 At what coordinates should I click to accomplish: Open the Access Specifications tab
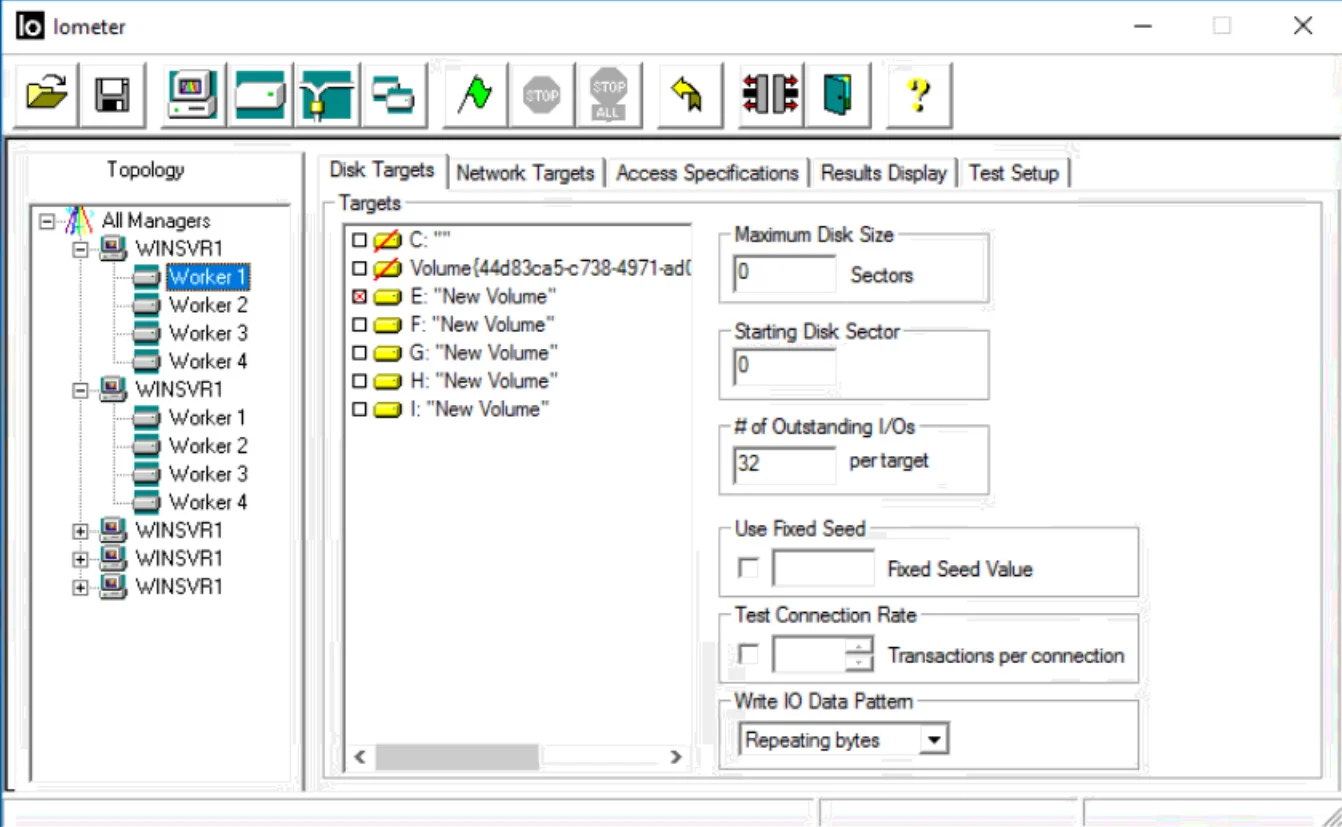tap(707, 173)
